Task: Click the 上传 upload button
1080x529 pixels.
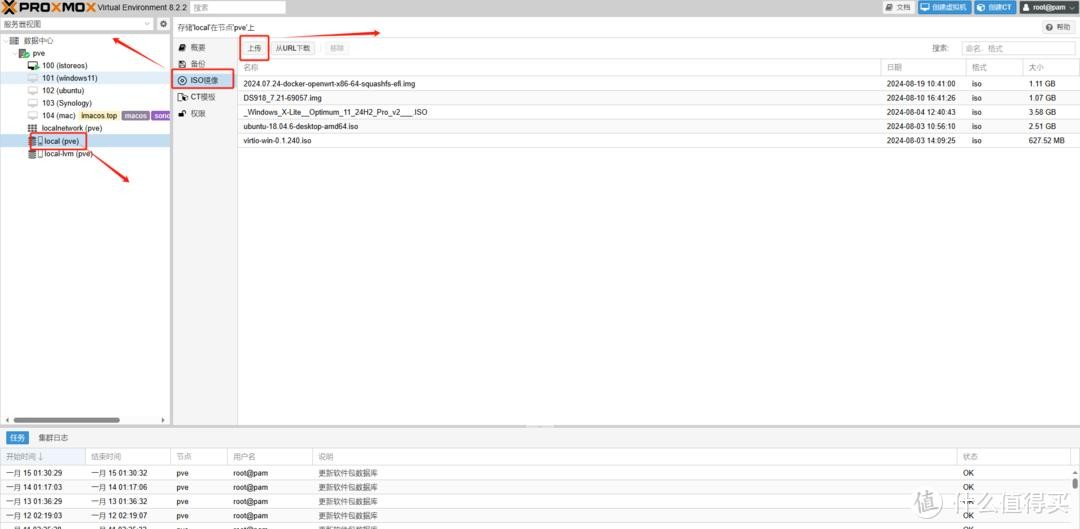Action: coord(254,48)
